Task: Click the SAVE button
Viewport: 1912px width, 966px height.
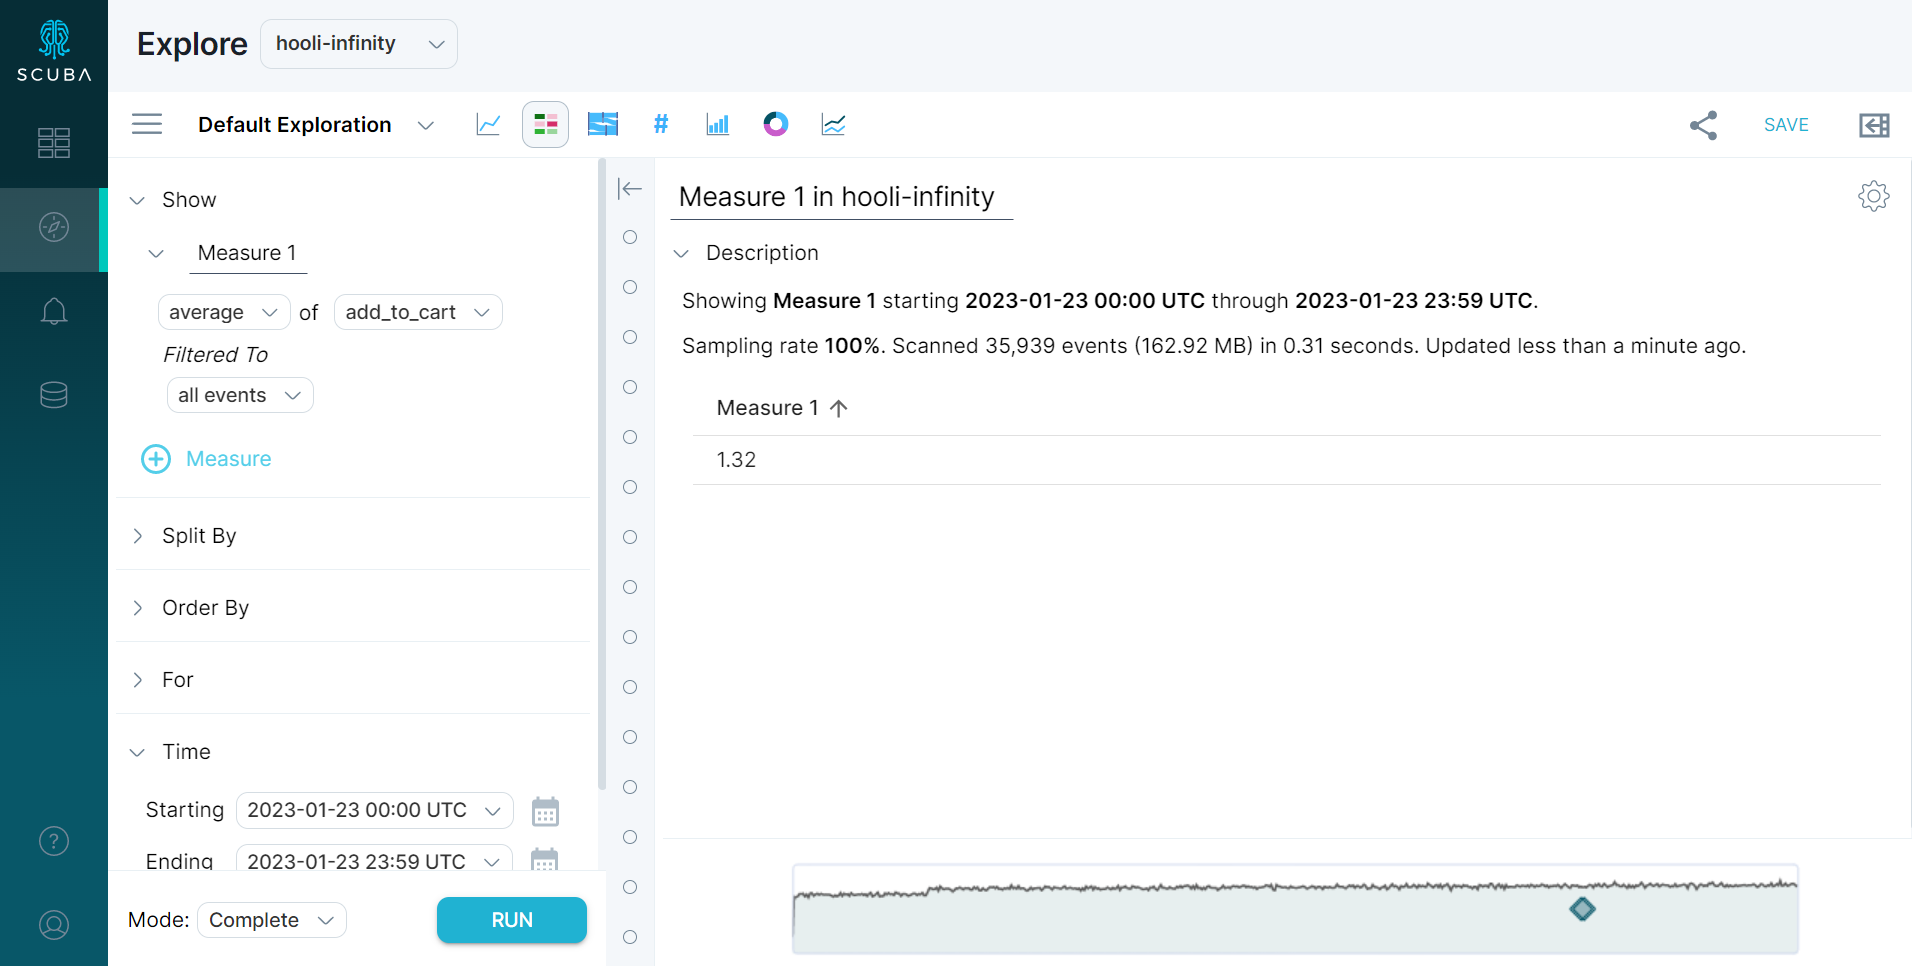Action: pyautogui.click(x=1786, y=125)
